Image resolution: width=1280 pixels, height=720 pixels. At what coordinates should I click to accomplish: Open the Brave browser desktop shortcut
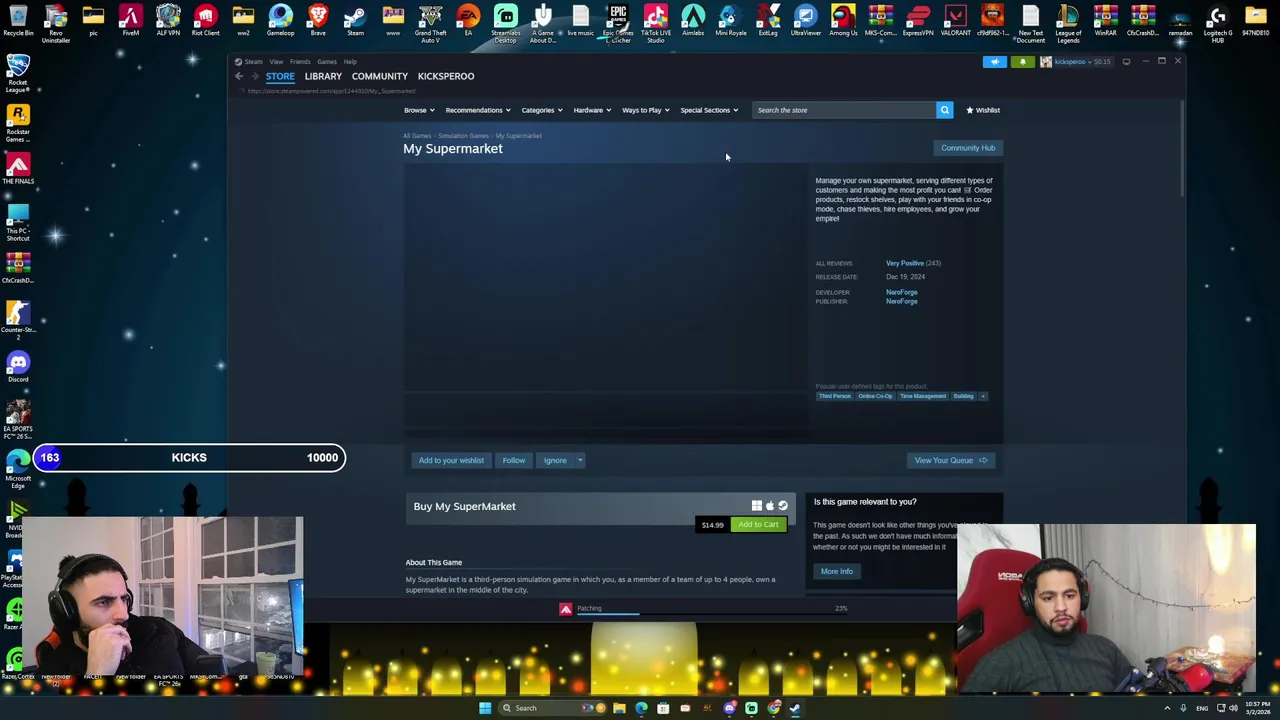tap(318, 20)
